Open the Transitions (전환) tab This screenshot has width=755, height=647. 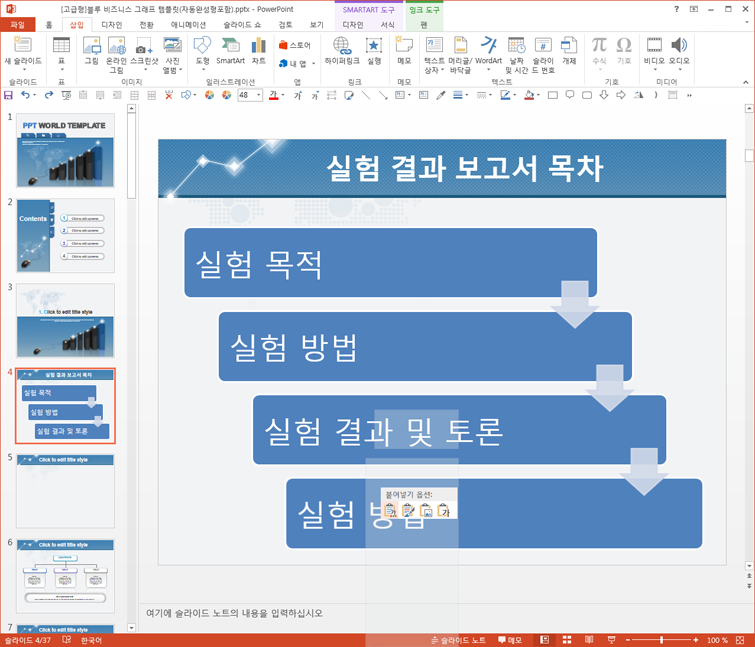pos(146,25)
